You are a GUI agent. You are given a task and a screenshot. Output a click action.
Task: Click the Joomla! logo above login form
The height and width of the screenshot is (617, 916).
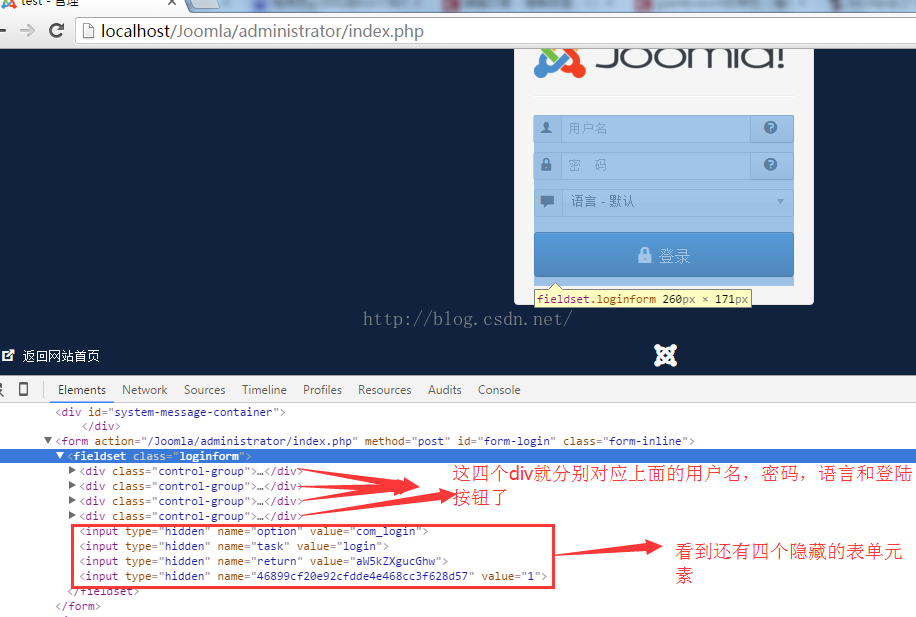coord(660,63)
